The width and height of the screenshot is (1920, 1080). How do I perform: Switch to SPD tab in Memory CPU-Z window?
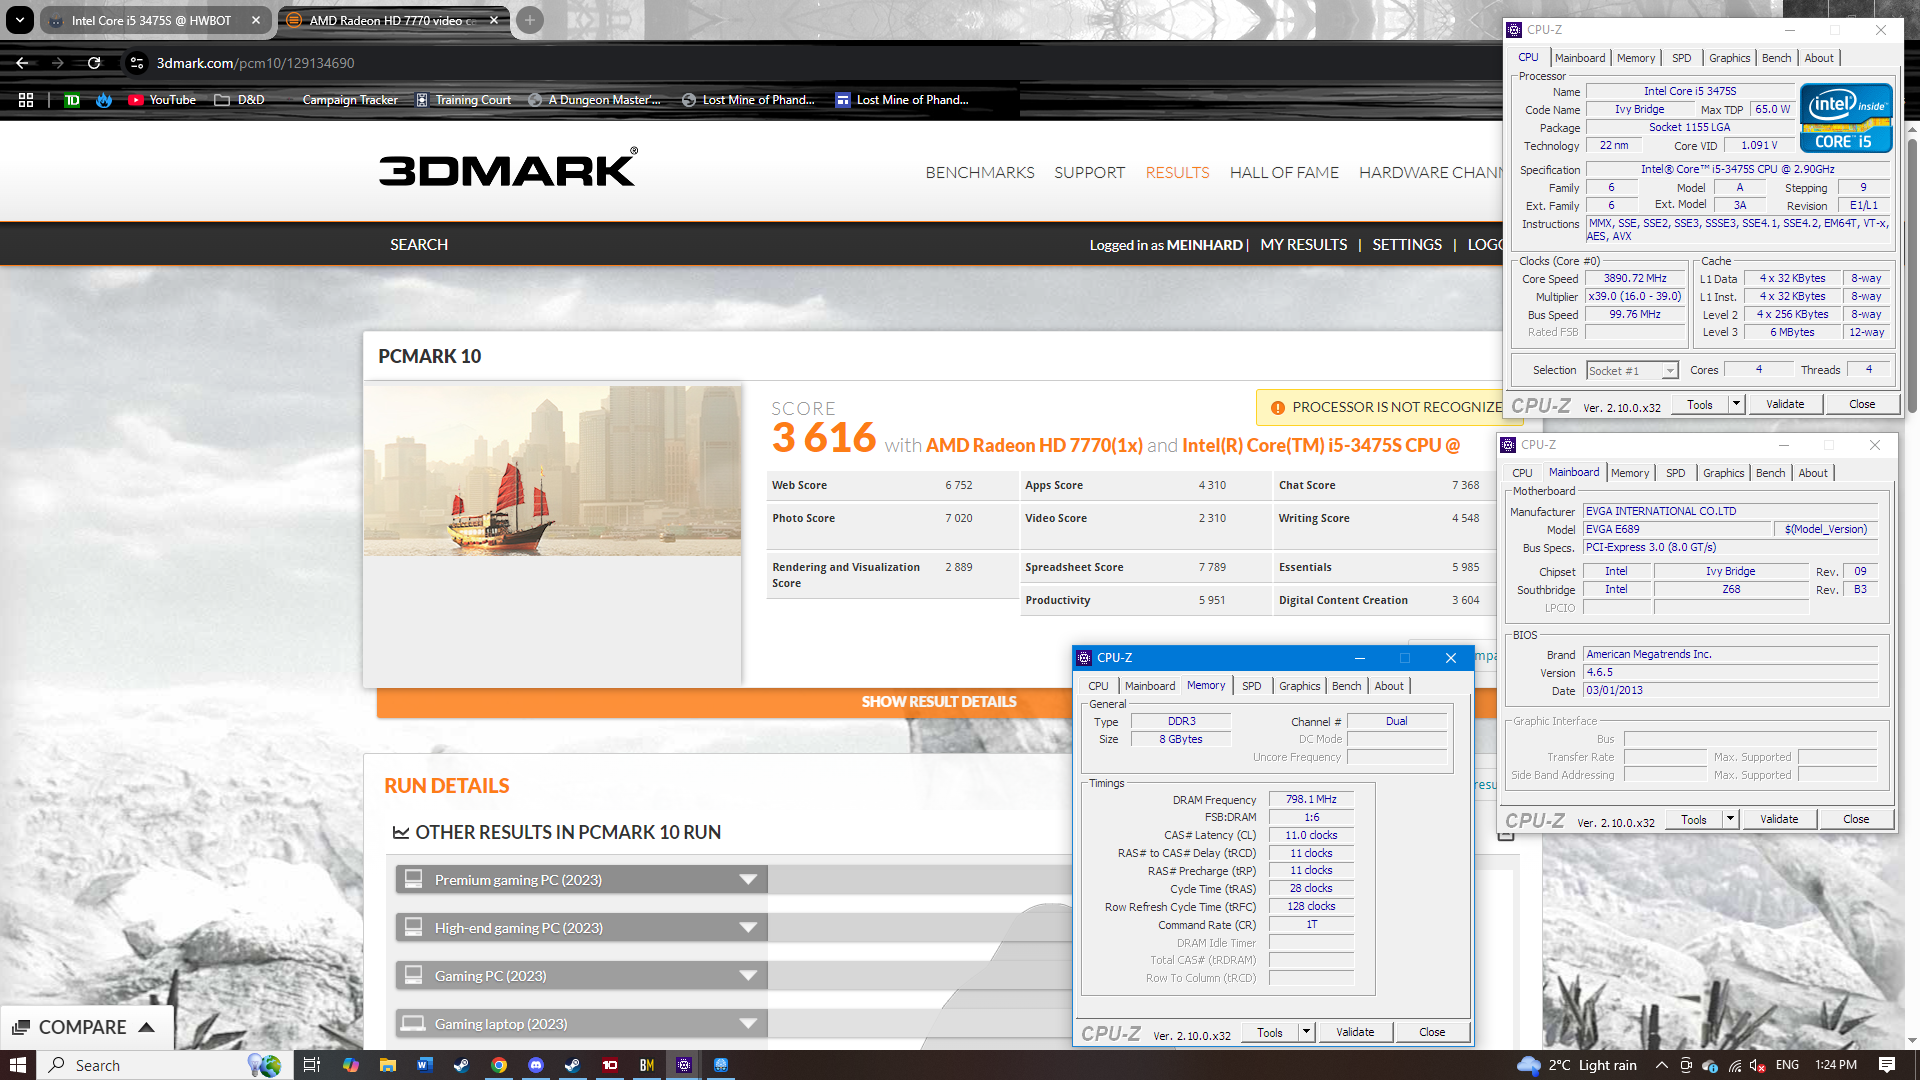pos(1251,686)
